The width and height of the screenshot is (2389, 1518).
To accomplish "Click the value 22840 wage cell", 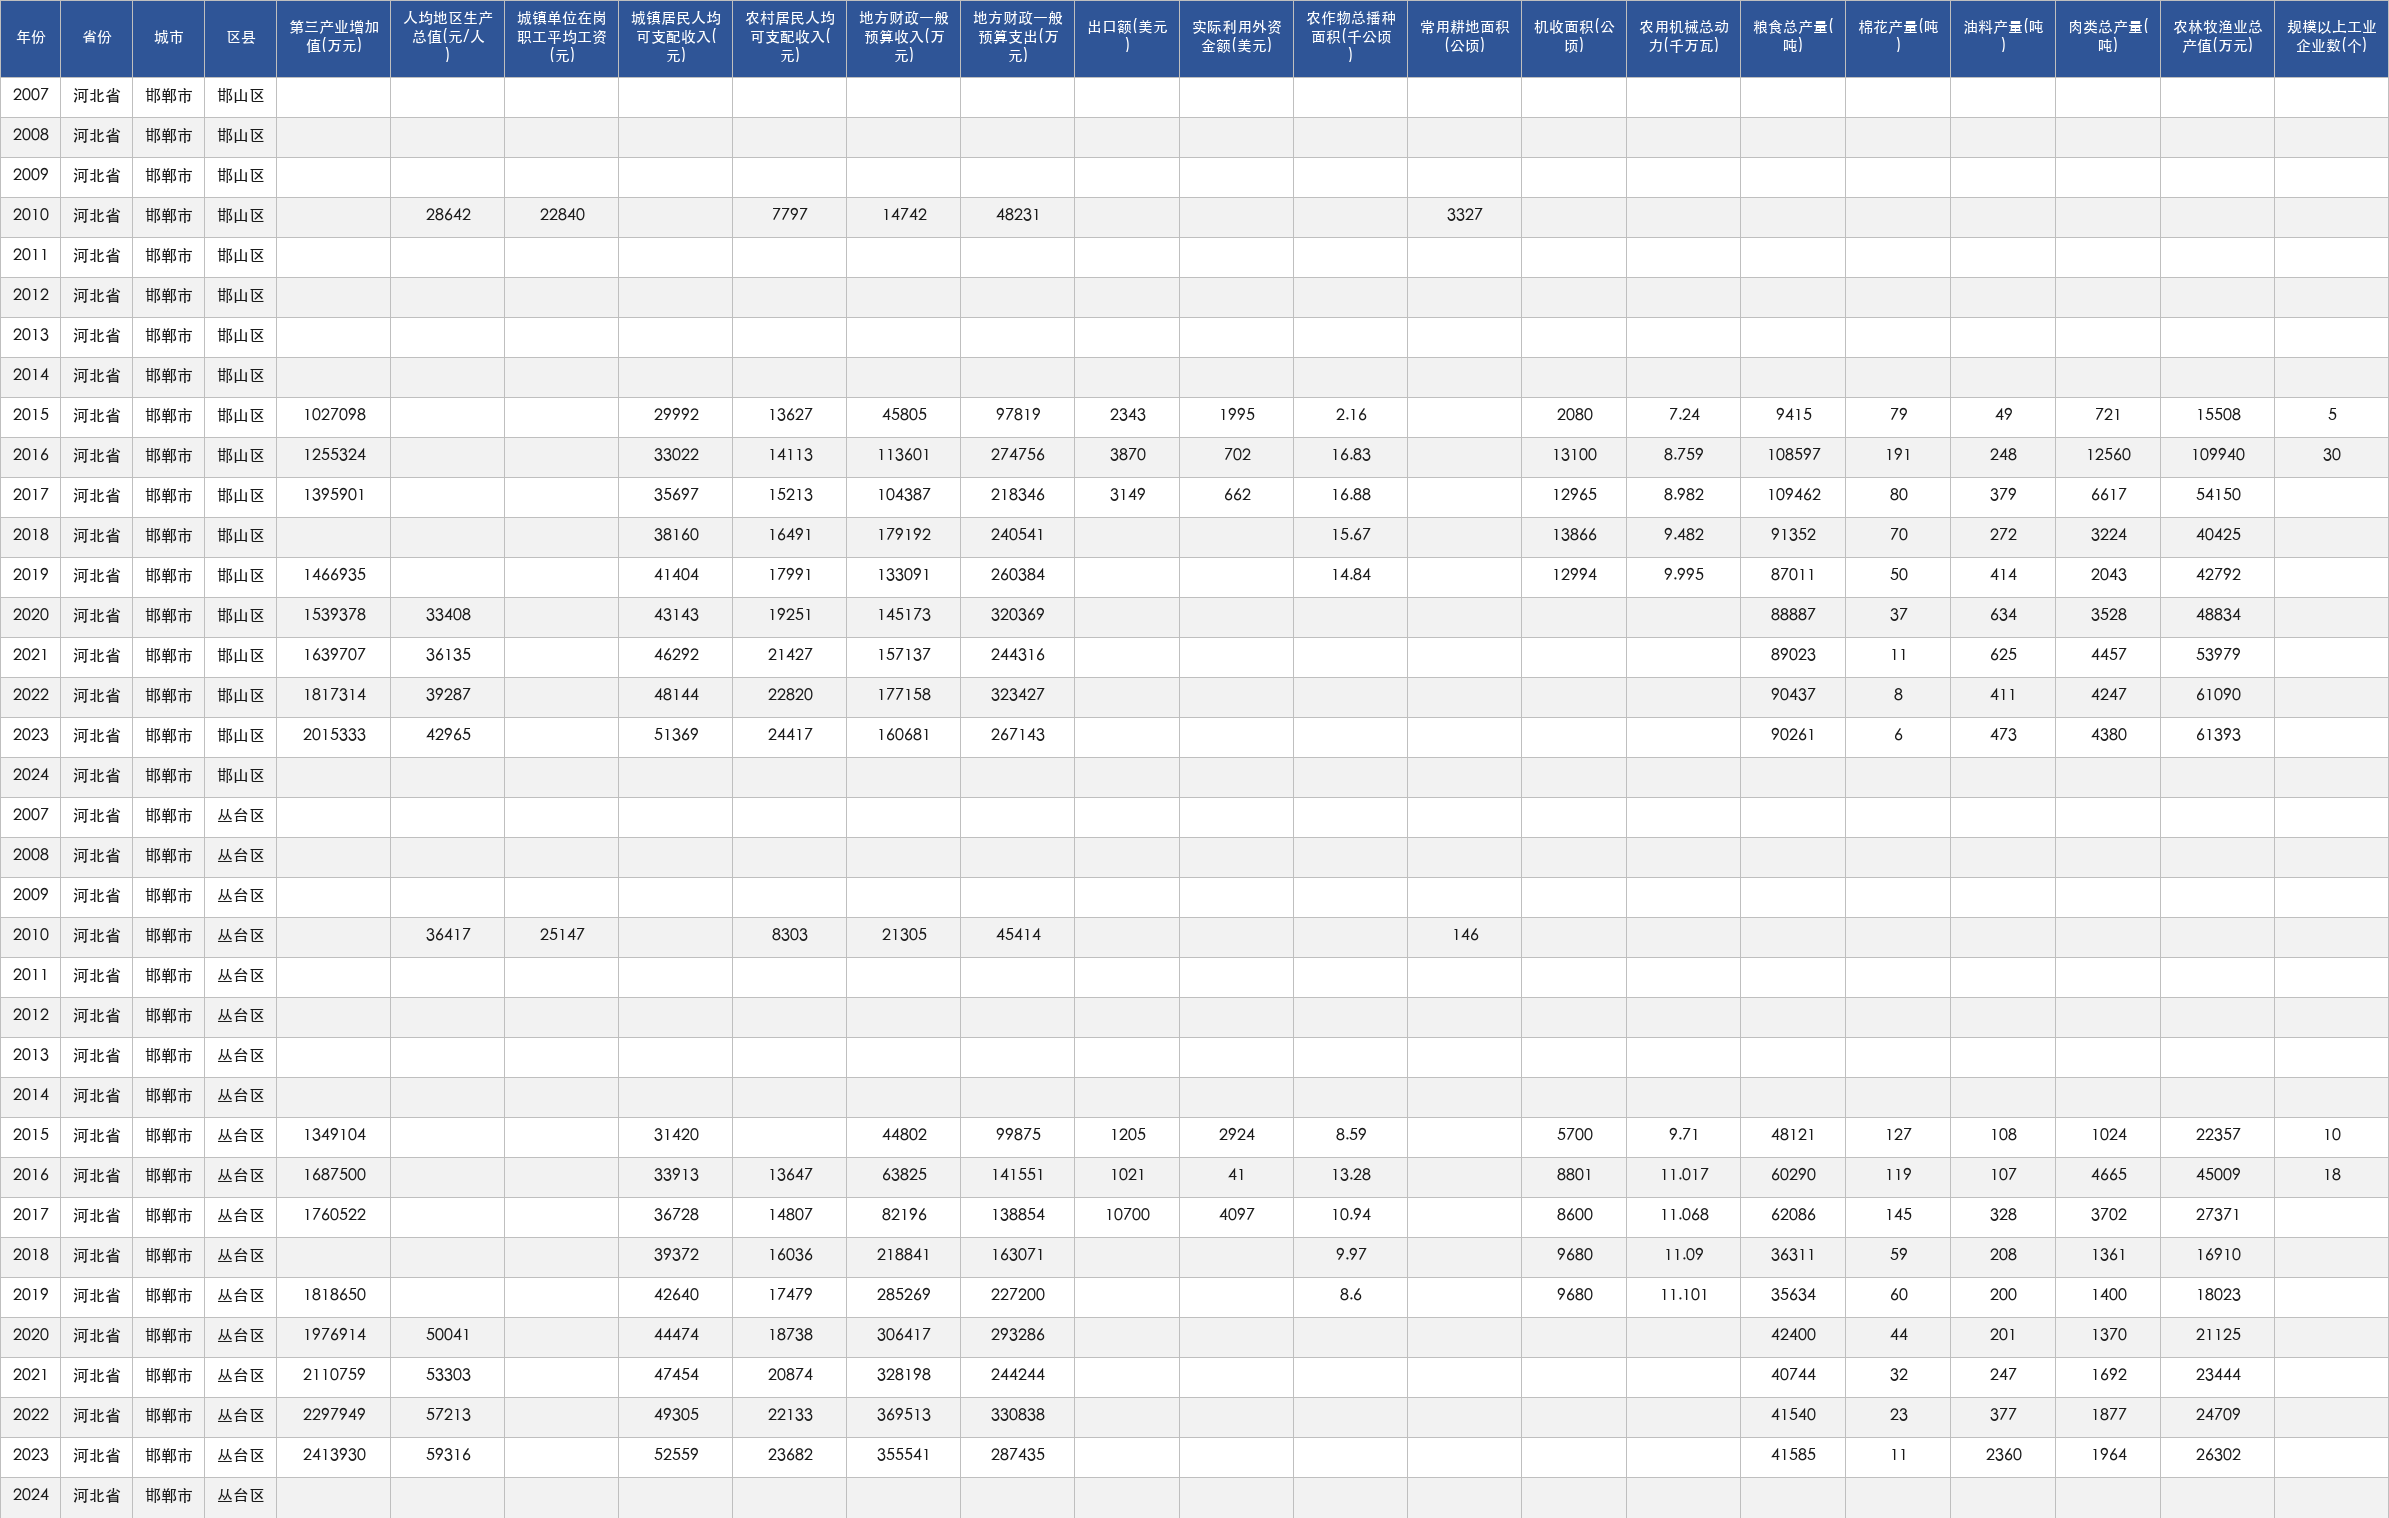I will [x=562, y=215].
